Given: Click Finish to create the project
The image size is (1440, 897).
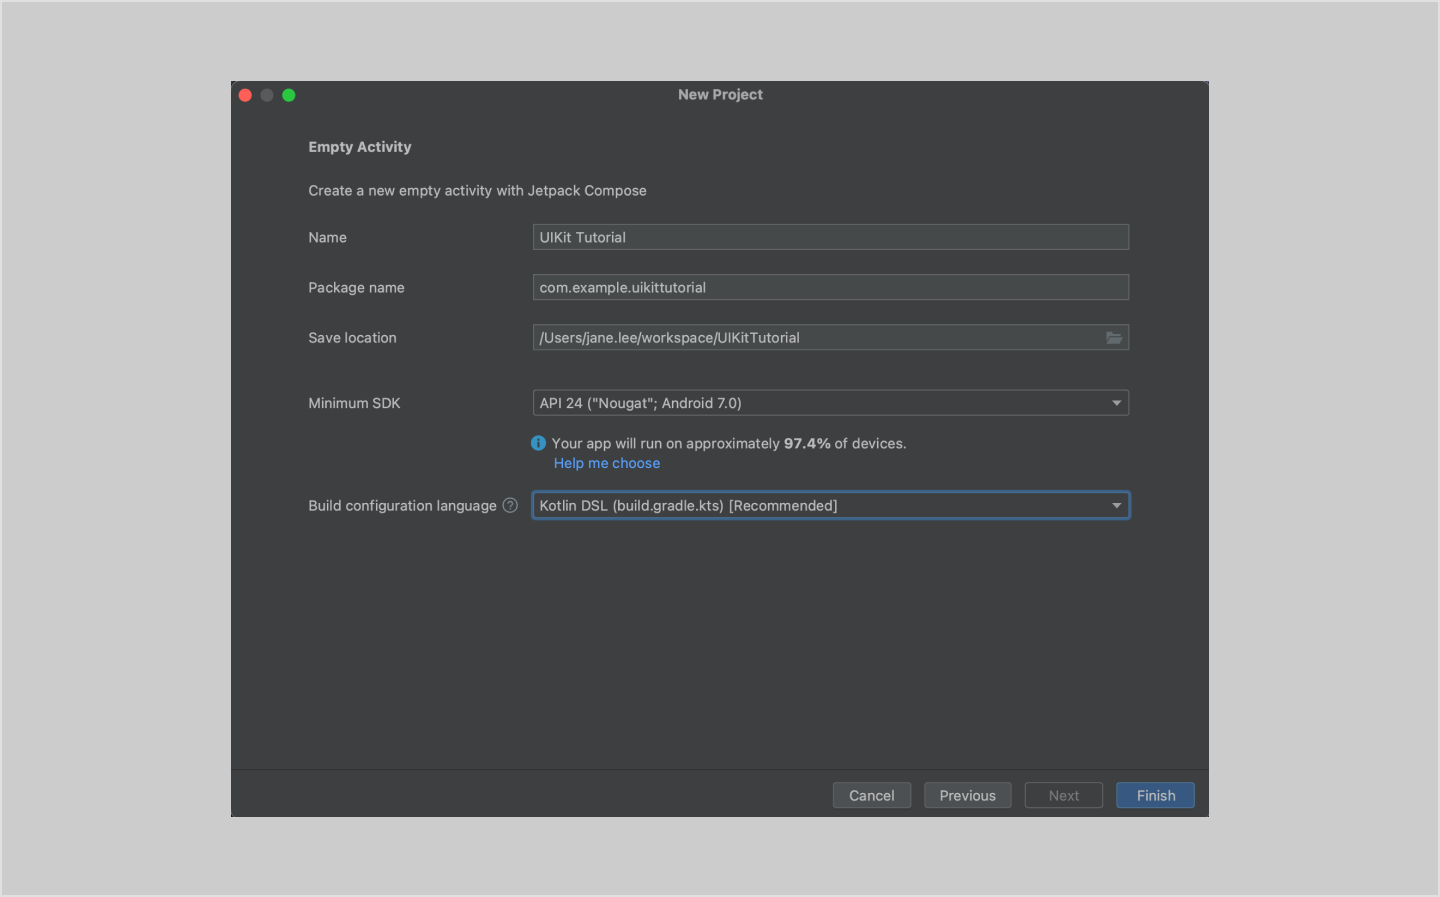Looking at the screenshot, I should [x=1155, y=796].
